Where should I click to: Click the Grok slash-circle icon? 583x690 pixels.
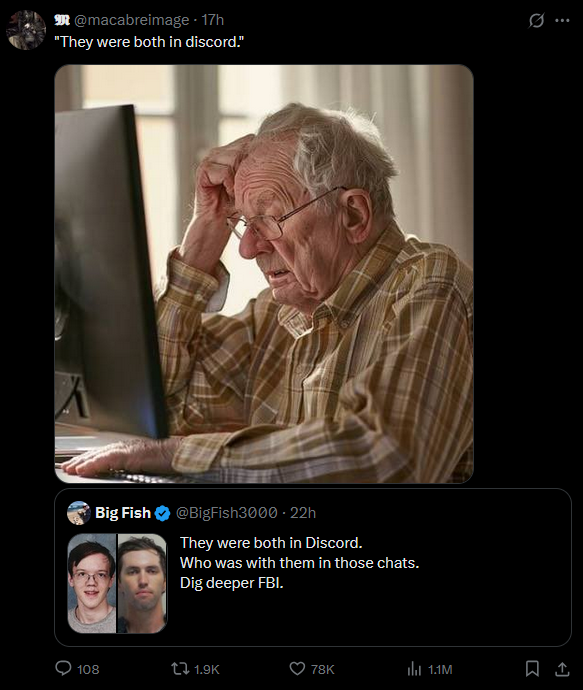[536, 20]
